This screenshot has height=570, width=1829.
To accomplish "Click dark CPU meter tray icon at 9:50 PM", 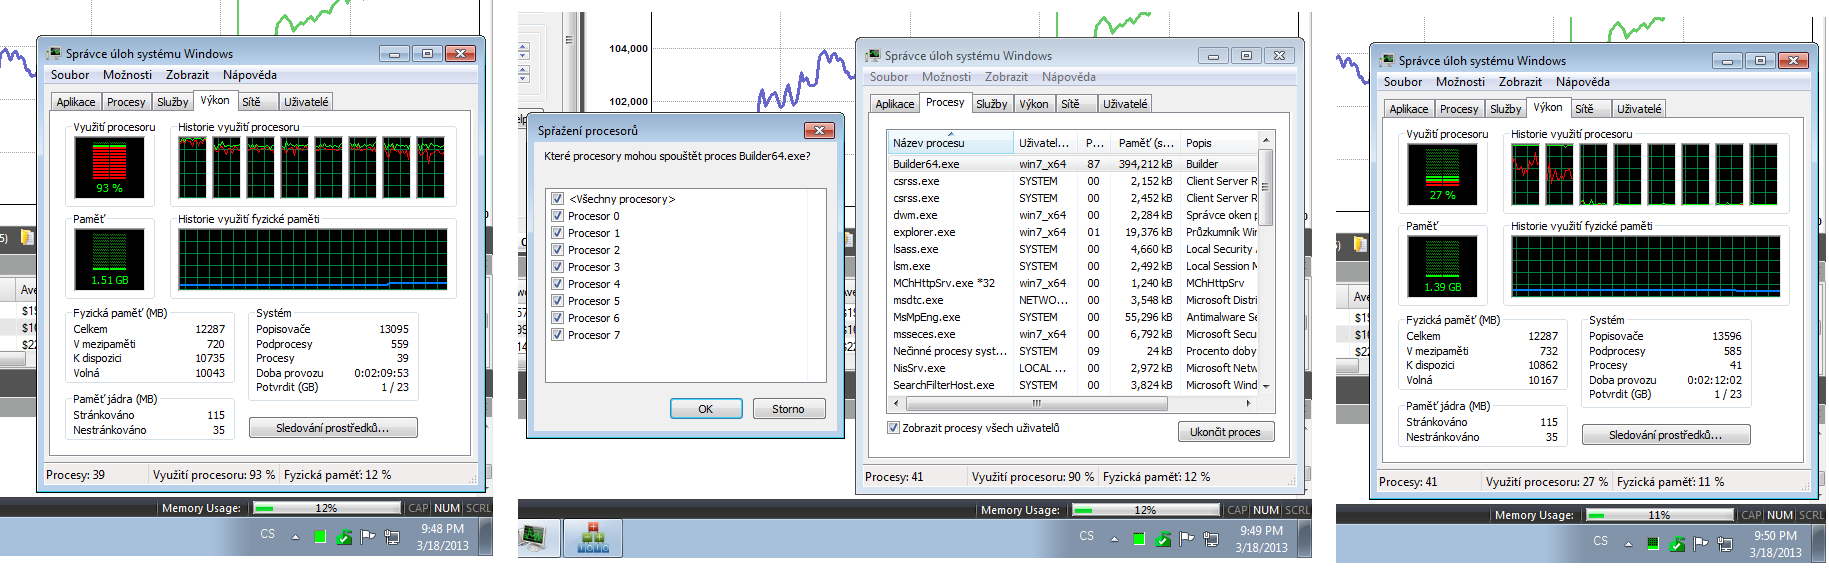I will pos(1653,544).
